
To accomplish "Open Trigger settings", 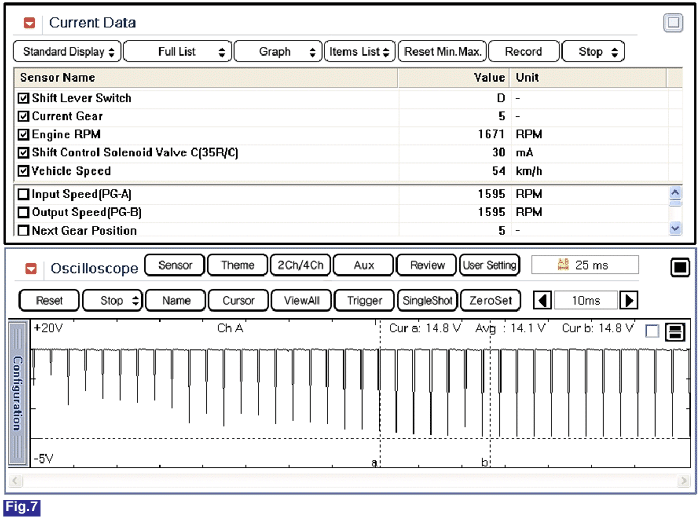I will click(x=364, y=300).
